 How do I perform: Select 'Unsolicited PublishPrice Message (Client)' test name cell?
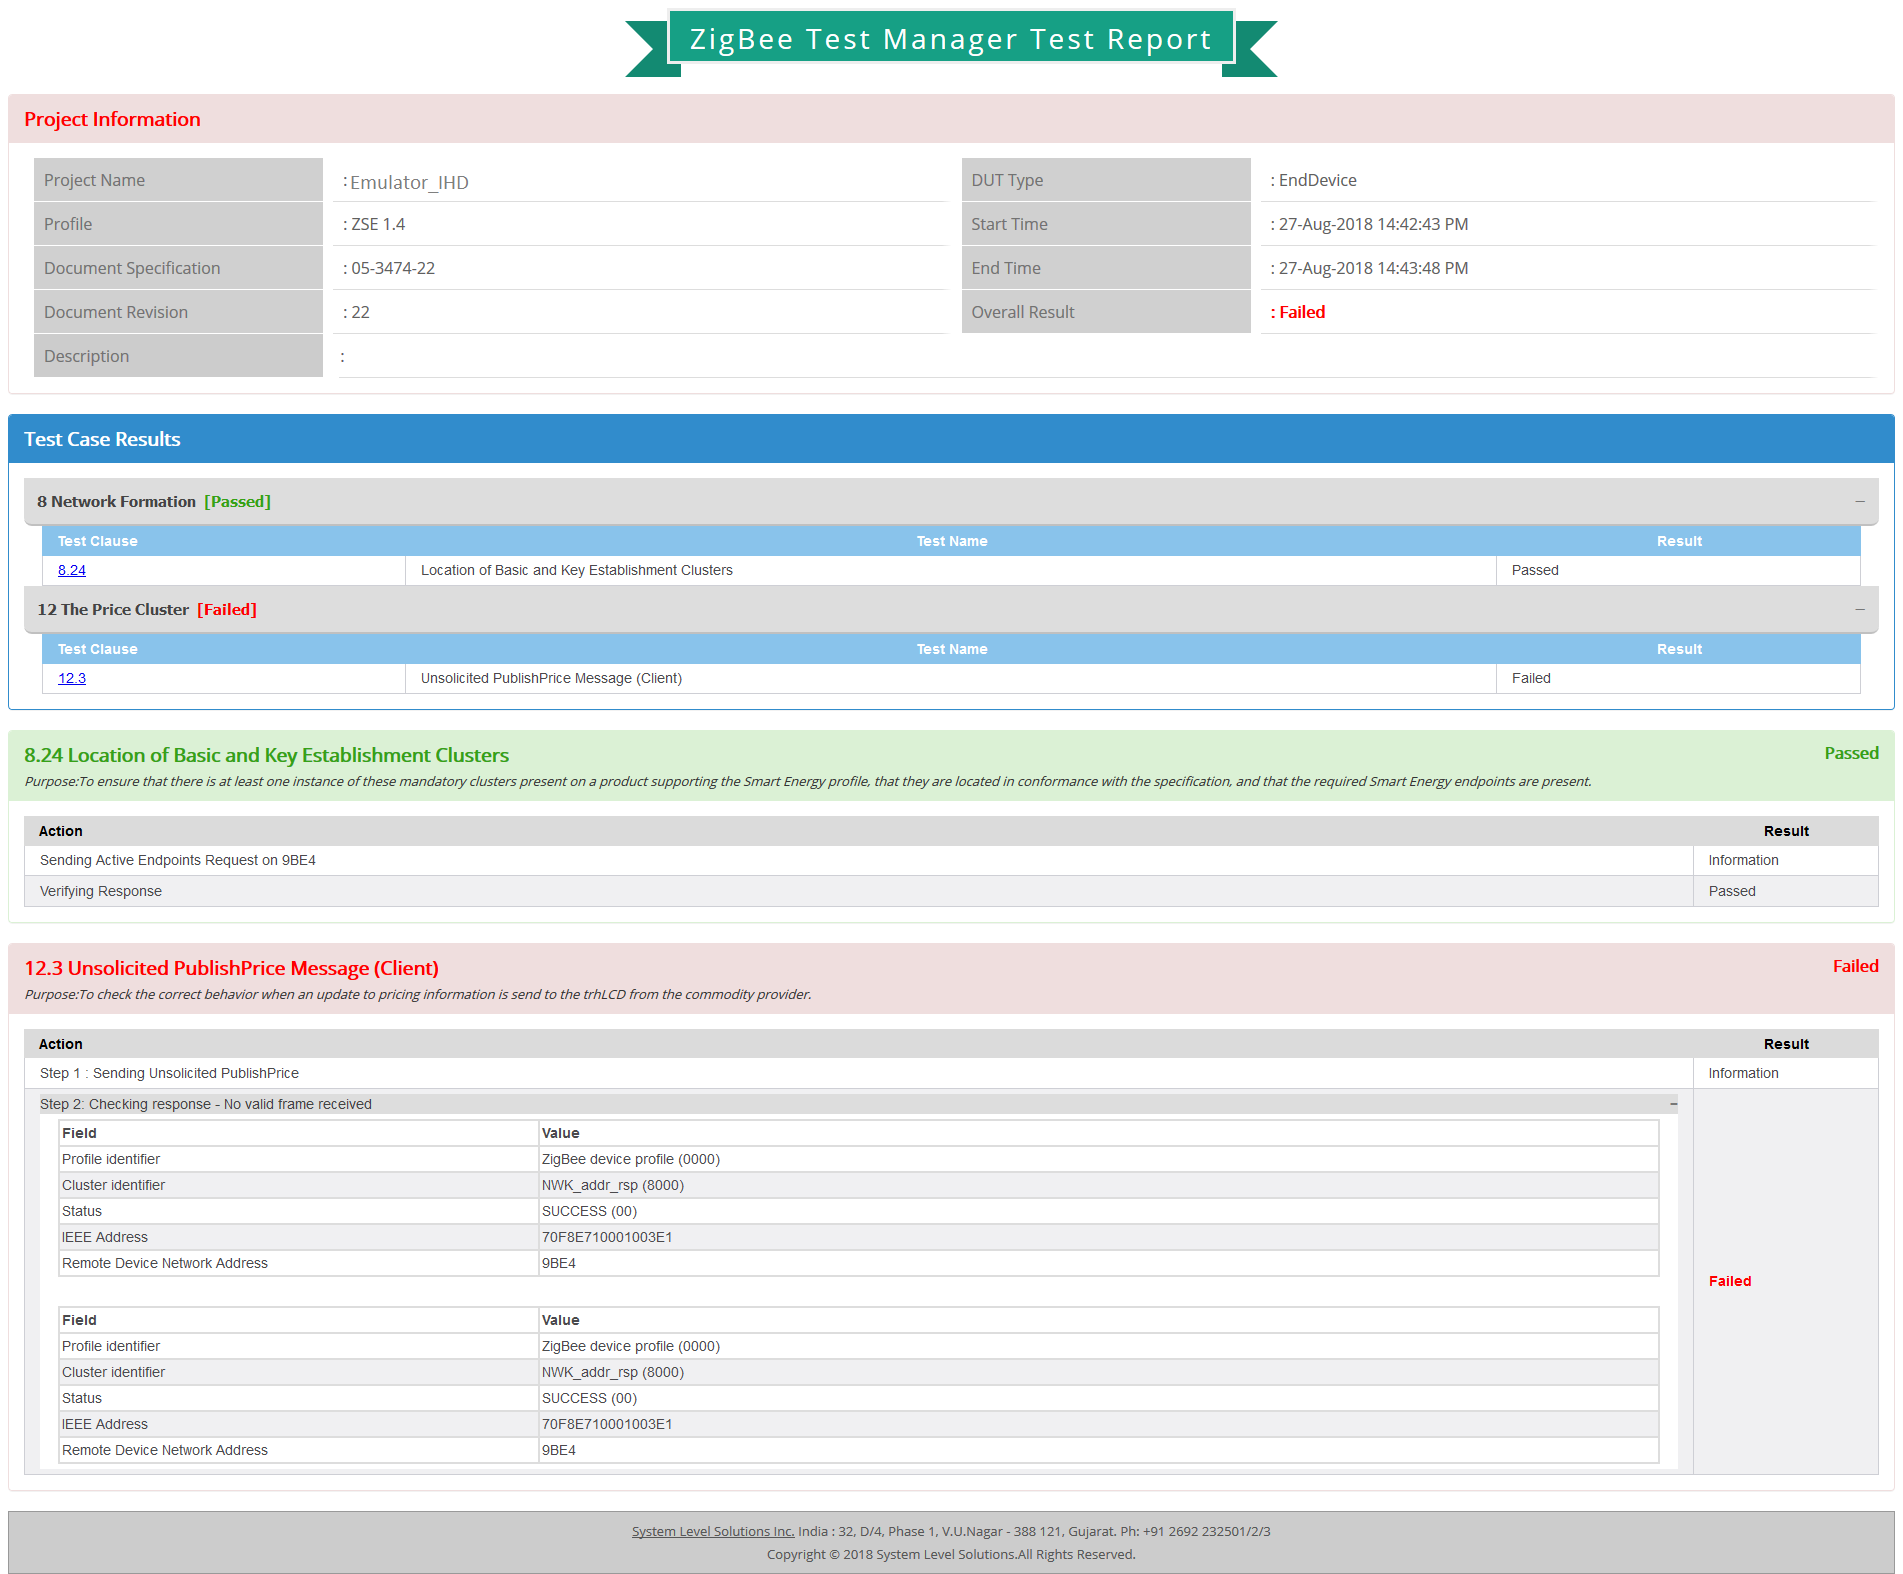(x=950, y=678)
